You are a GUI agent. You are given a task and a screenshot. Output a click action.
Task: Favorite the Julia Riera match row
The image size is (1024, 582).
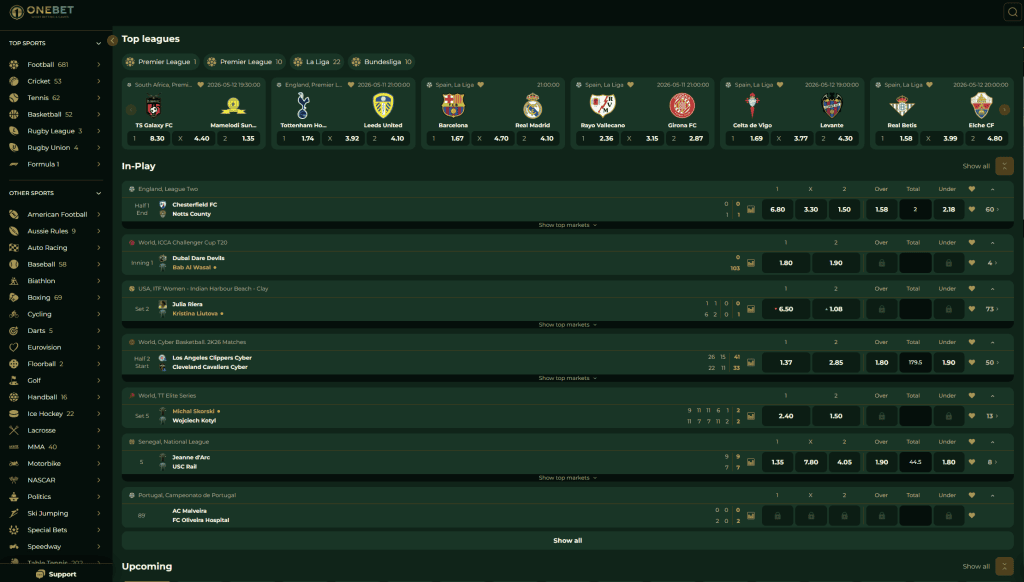click(972, 309)
